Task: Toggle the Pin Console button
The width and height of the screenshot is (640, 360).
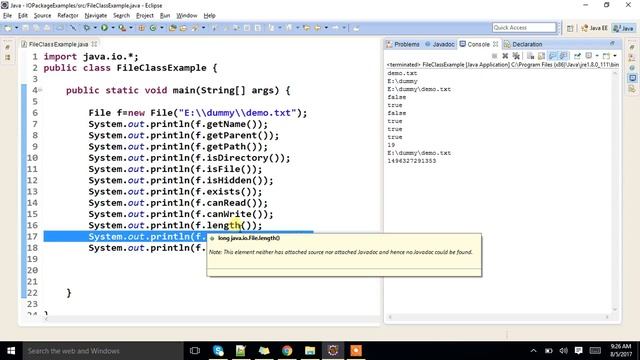Action: 577,56
